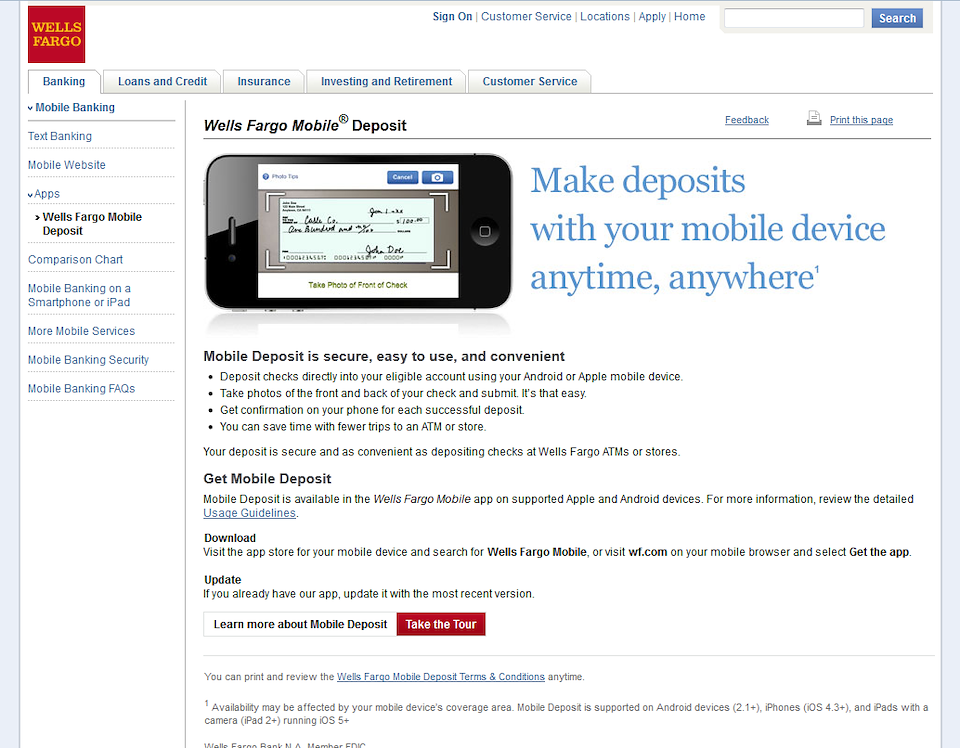Collapse the Apps sidebar section
This screenshot has height=748, width=960.
31,195
